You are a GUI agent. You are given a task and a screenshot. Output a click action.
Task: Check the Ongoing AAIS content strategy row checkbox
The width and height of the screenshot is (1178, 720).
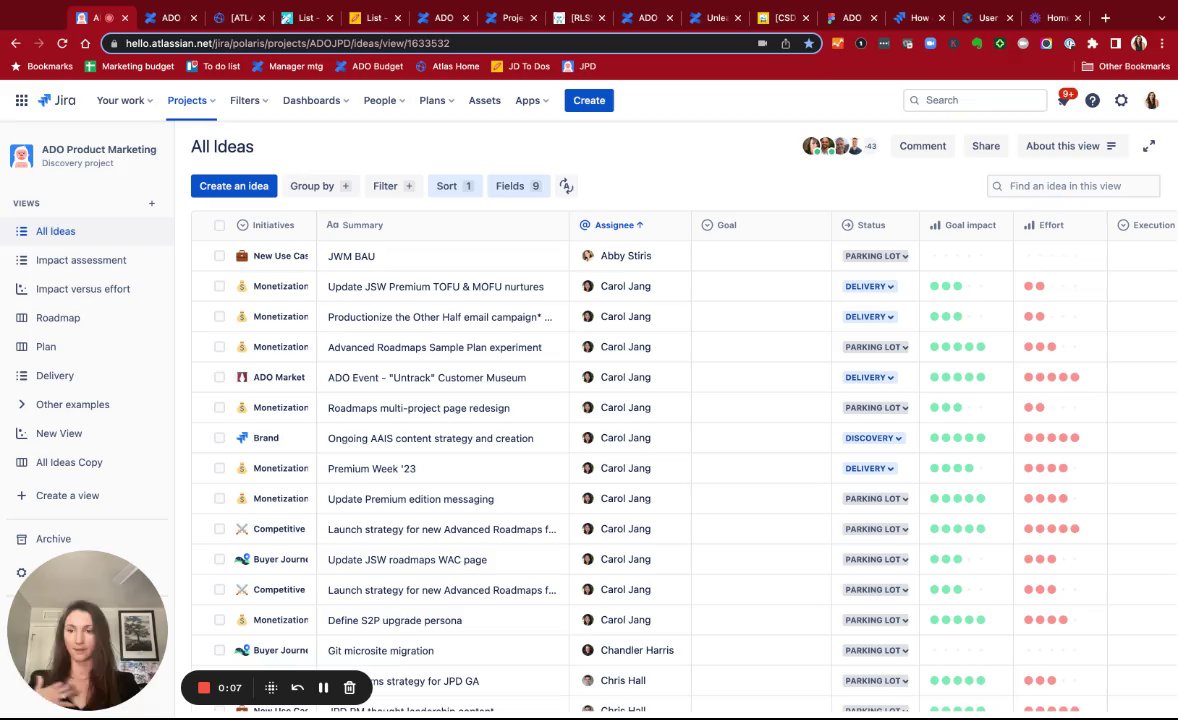click(x=219, y=438)
